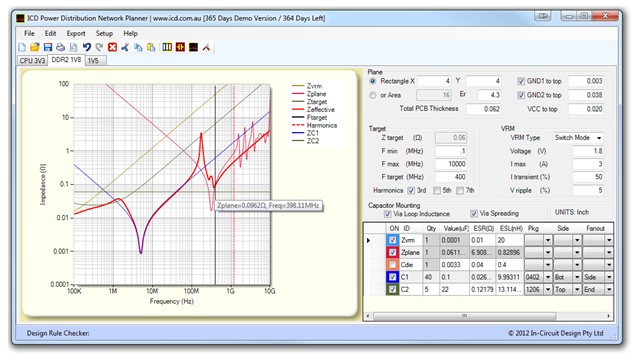639x361 pixels.
Task: Enable the 5th harmonic checkbox
Action: pyautogui.click(x=437, y=190)
